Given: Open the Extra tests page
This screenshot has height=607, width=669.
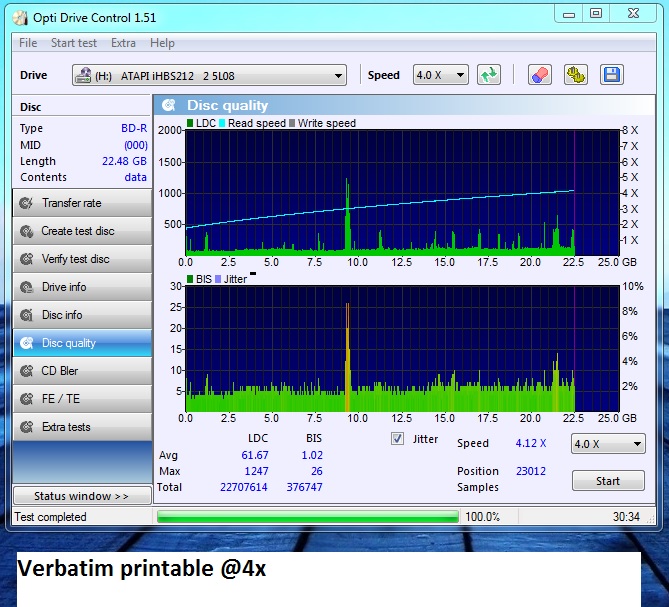Looking at the screenshot, I should tap(82, 427).
